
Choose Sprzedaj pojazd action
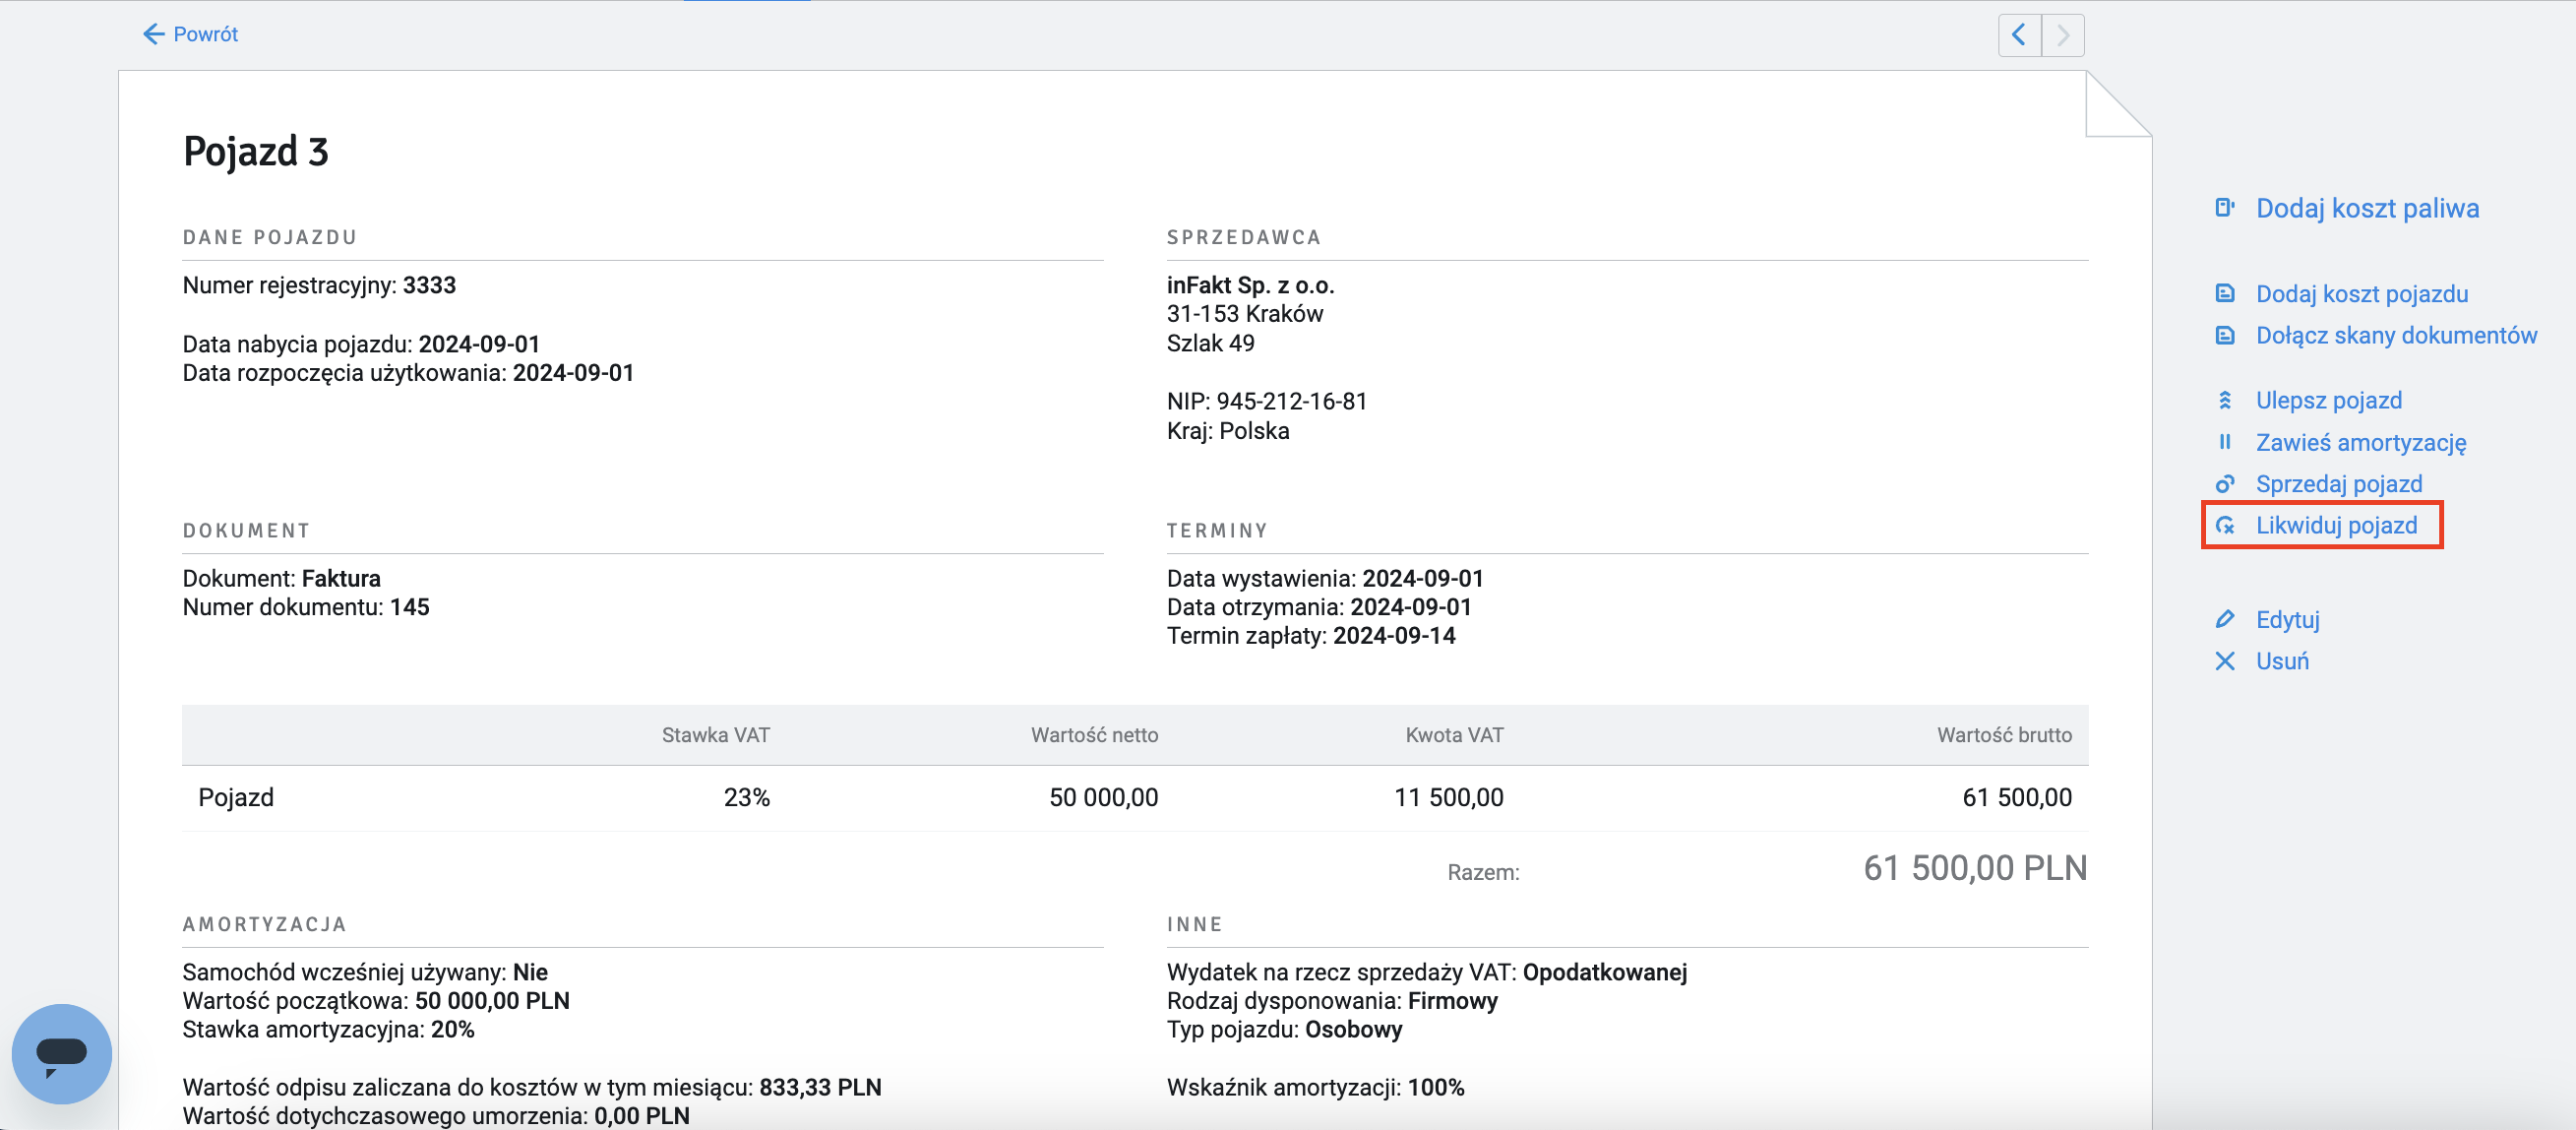(2338, 484)
